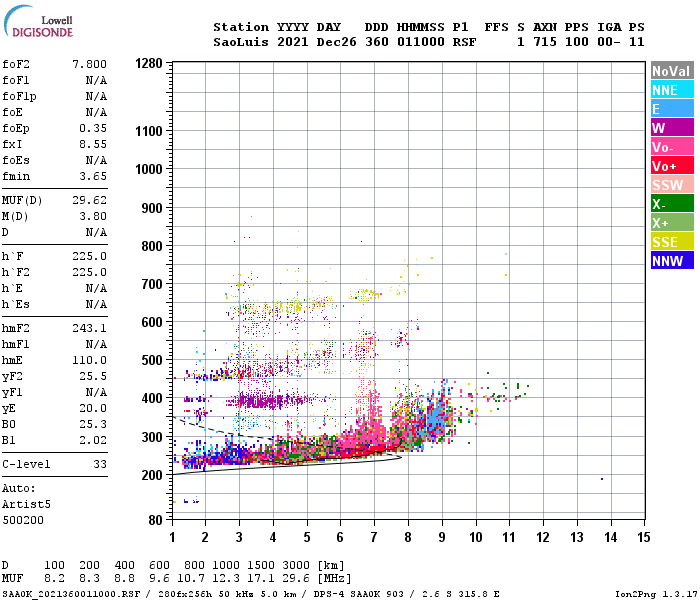The height and width of the screenshot is (600, 700).
Task: Click the 15 MHz frequency axis label
Action: (x=644, y=537)
